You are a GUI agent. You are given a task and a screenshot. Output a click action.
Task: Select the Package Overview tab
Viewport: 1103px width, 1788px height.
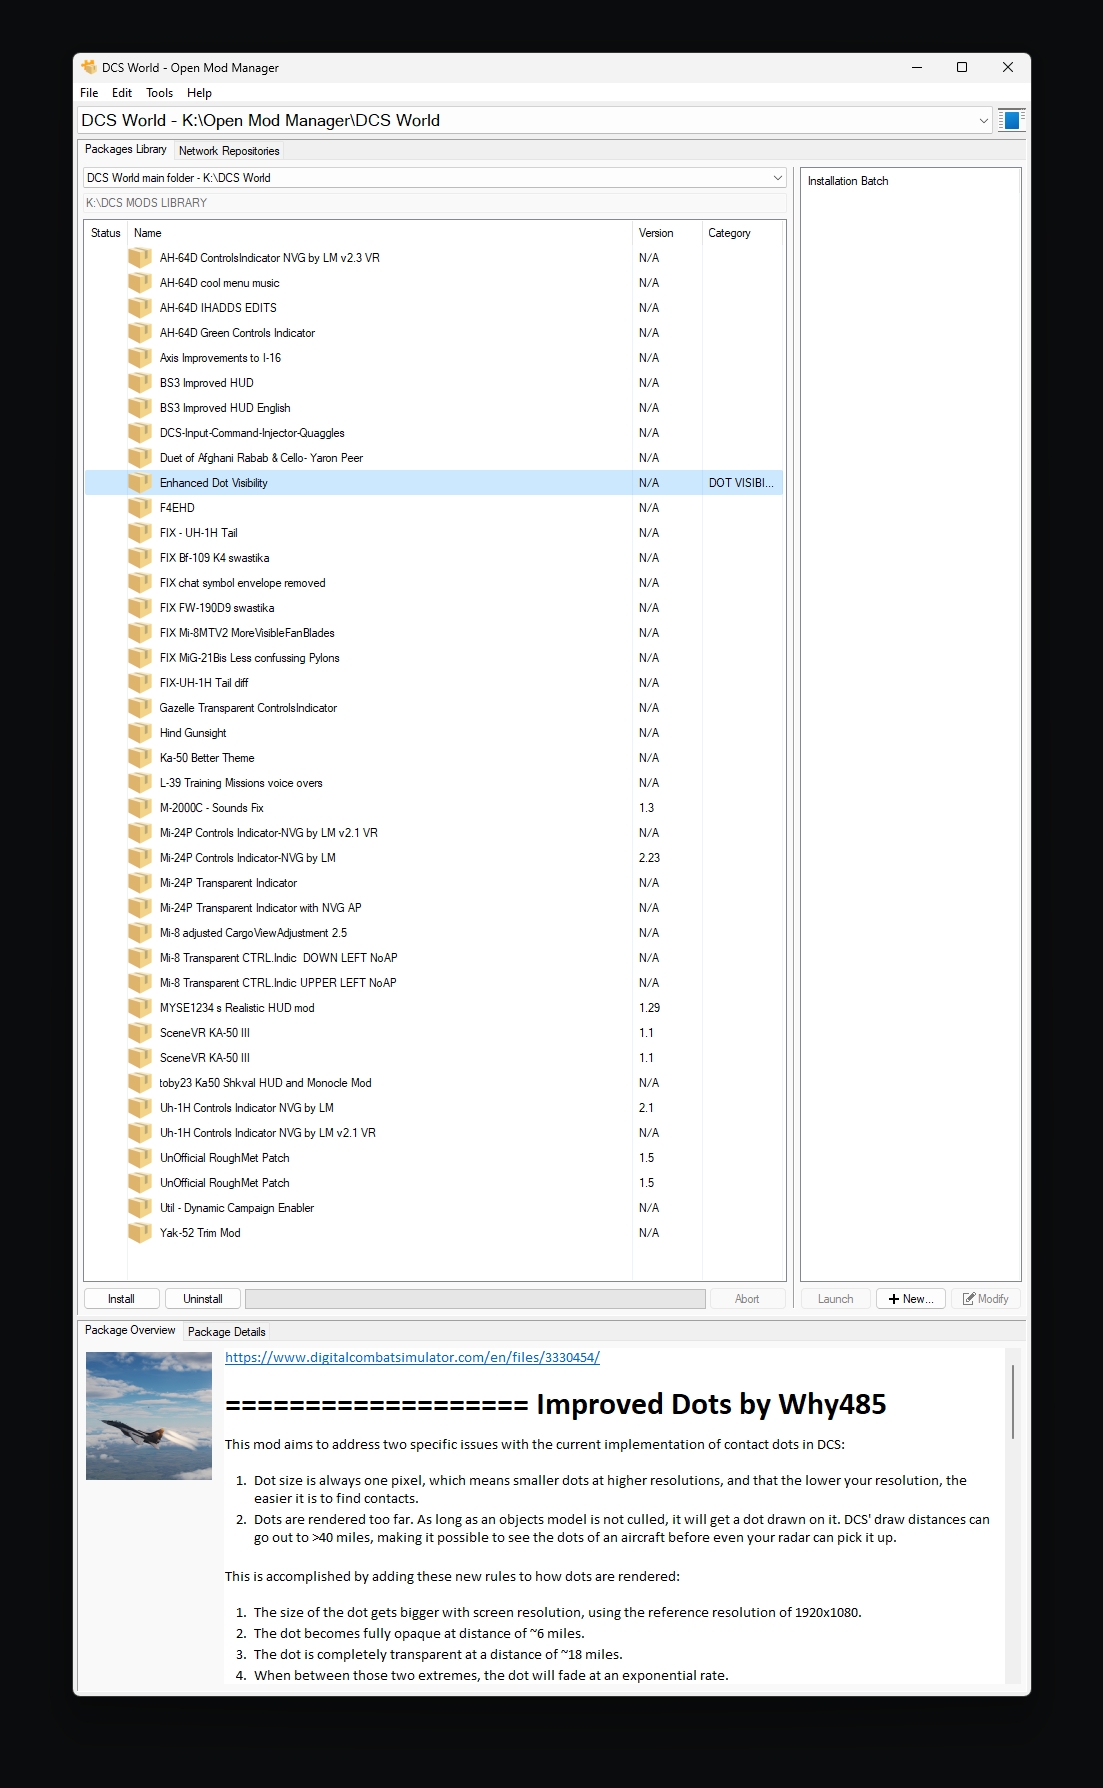point(130,1330)
